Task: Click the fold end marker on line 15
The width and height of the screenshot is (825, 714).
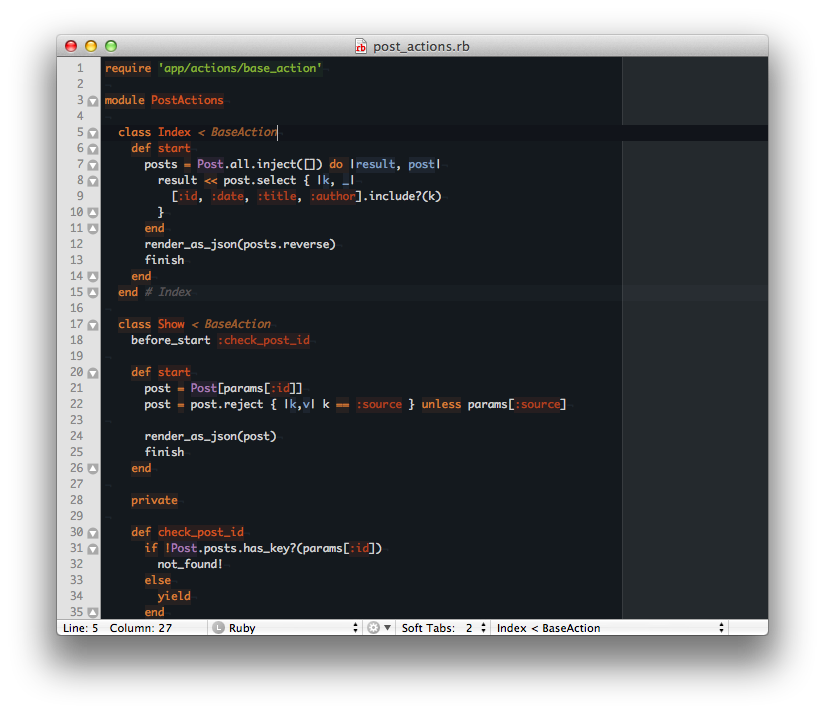Action: point(93,293)
